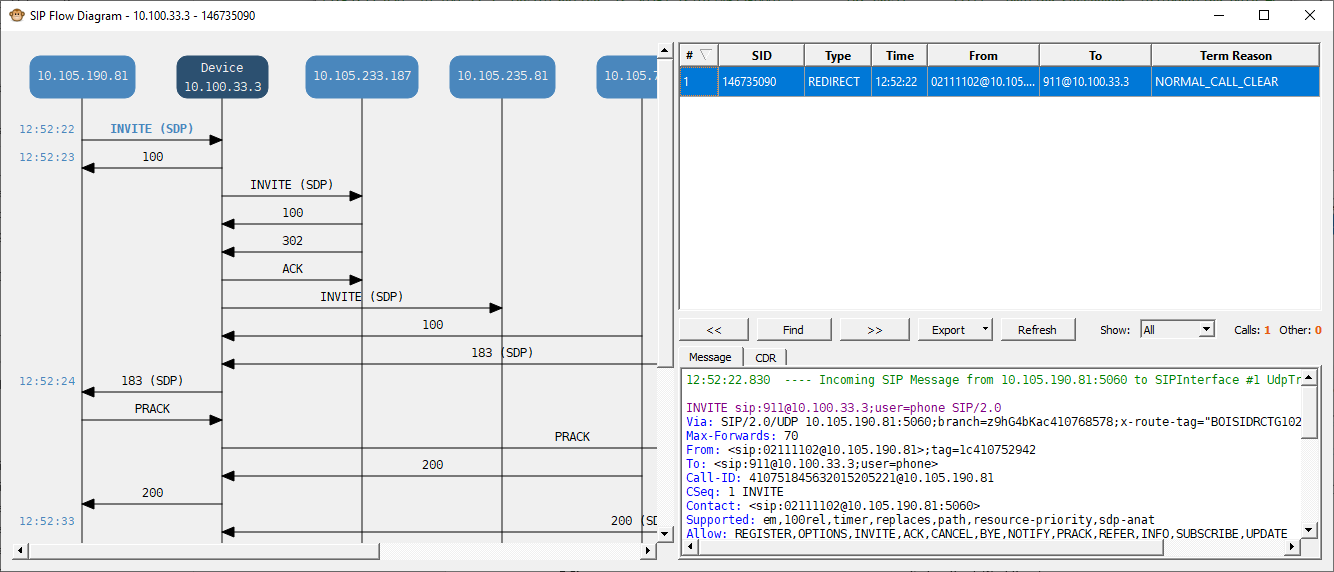Screen dimensions: 1334x572
Task: Select the 302 redirect message in diagram
Action: pyautogui.click(x=292, y=241)
